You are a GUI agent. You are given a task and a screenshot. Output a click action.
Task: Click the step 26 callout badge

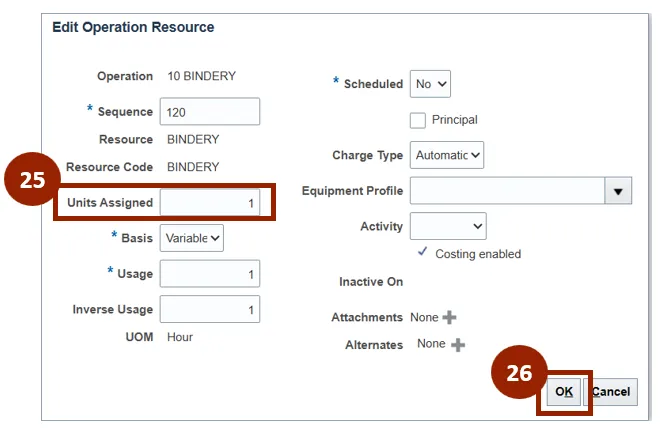519,373
